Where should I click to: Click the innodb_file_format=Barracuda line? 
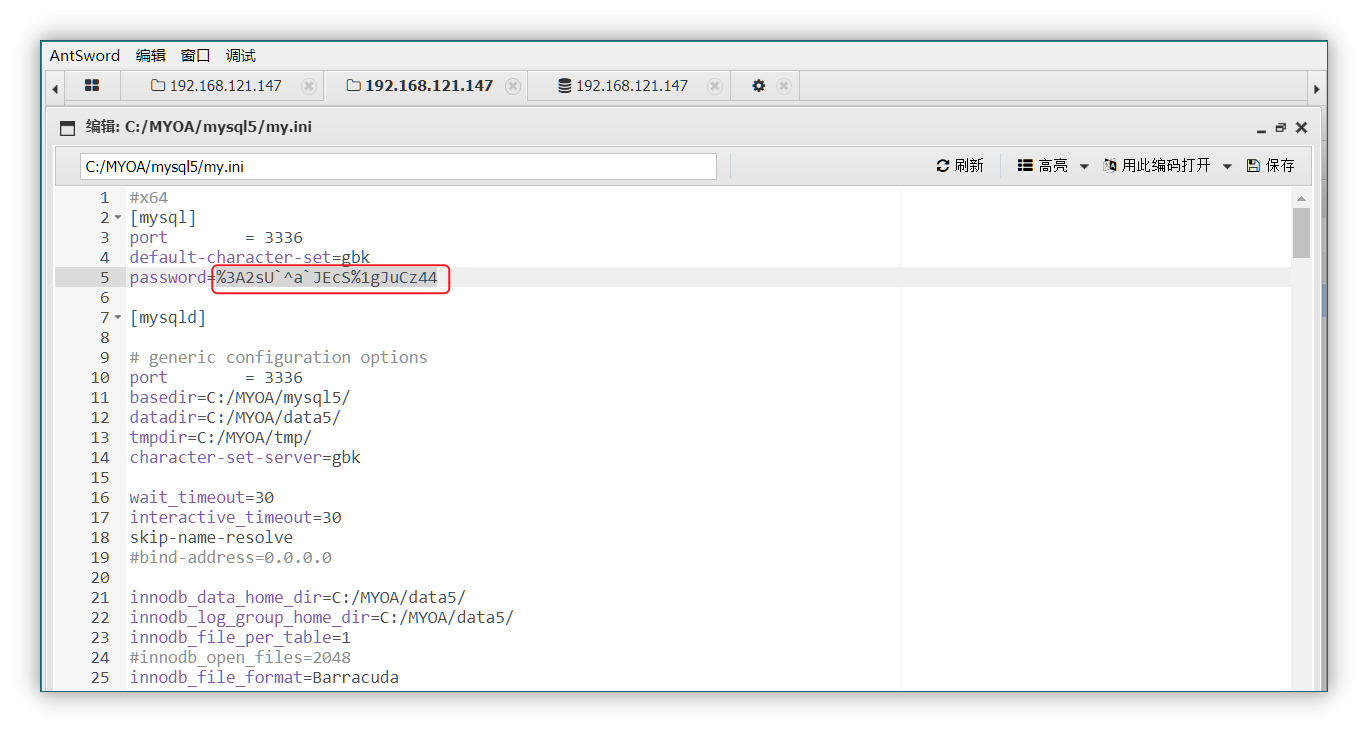tap(264, 678)
